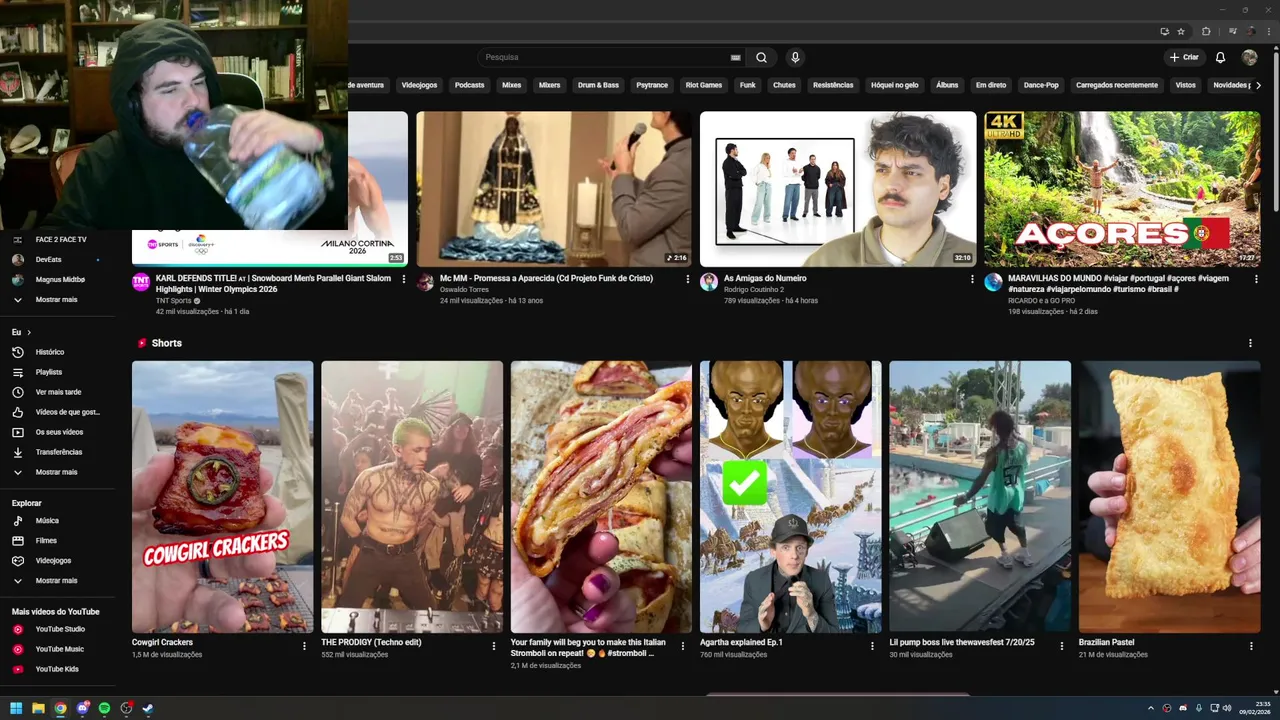Open Transferências in the sidebar
The width and height of the screenshot is (1280, 720).
58,452
